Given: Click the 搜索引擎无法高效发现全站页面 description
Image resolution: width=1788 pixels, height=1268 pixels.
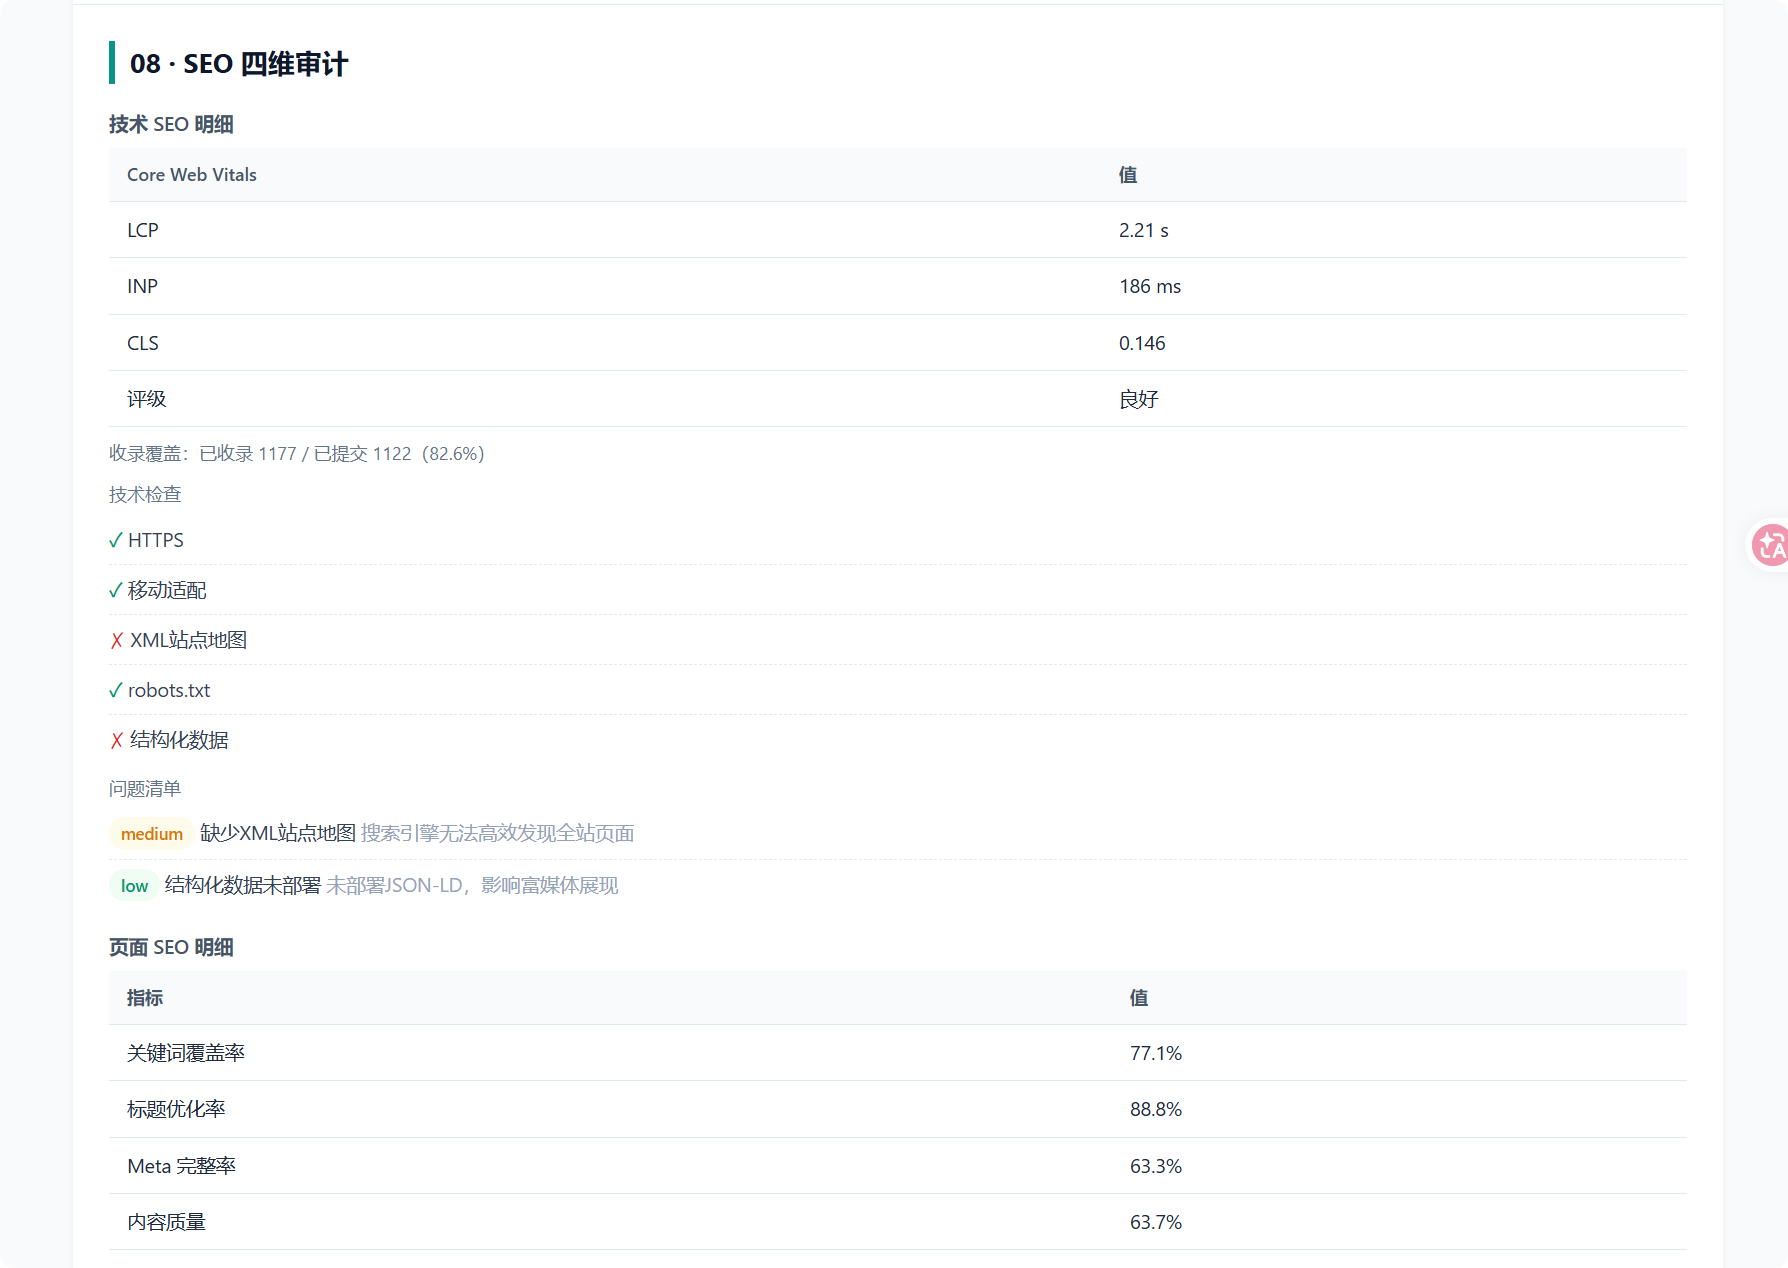Looking at the screenshot, I should pyautogui.click(x=497, y=833).
